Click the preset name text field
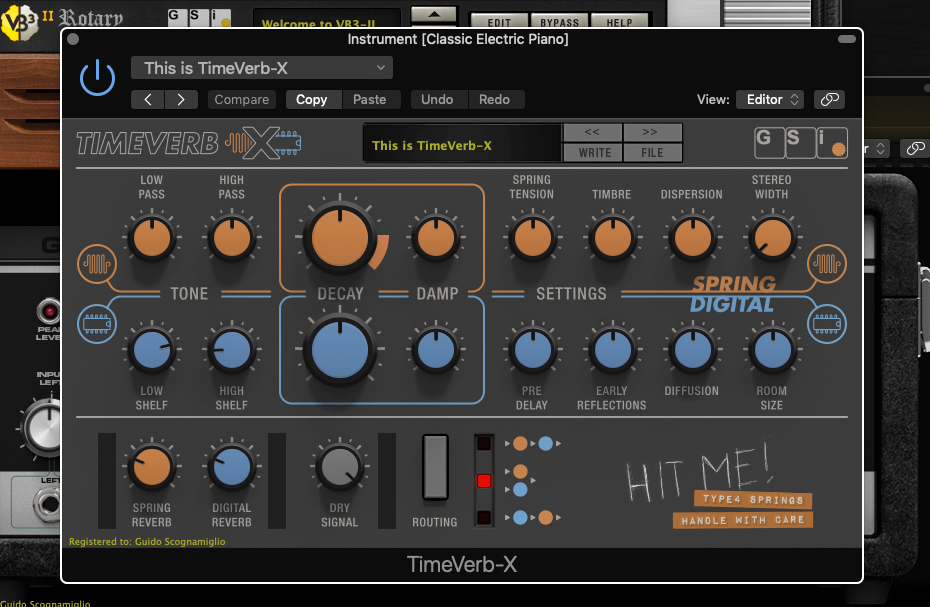The height and width of the screenshot is (607, 930). pos(461,143)
